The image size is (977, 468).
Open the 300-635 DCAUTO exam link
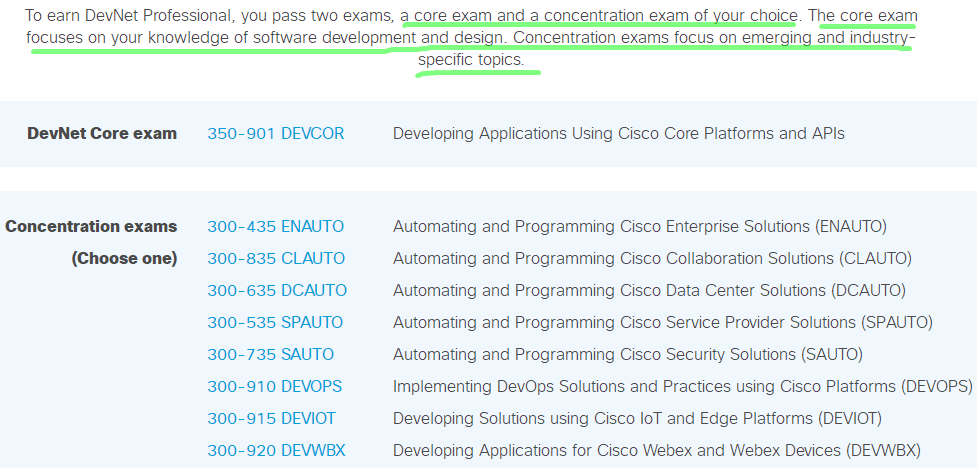pyautogui.click(x=277, y=290)
